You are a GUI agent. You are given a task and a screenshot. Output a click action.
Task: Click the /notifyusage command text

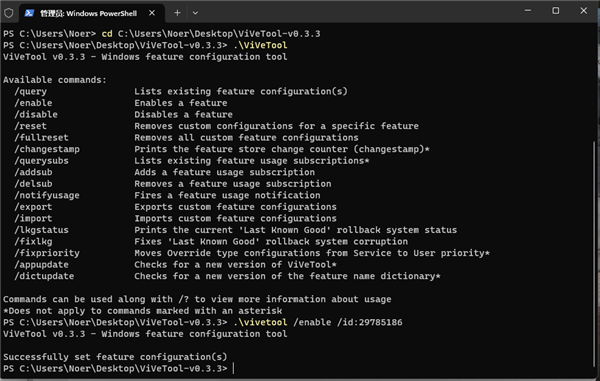47,195
